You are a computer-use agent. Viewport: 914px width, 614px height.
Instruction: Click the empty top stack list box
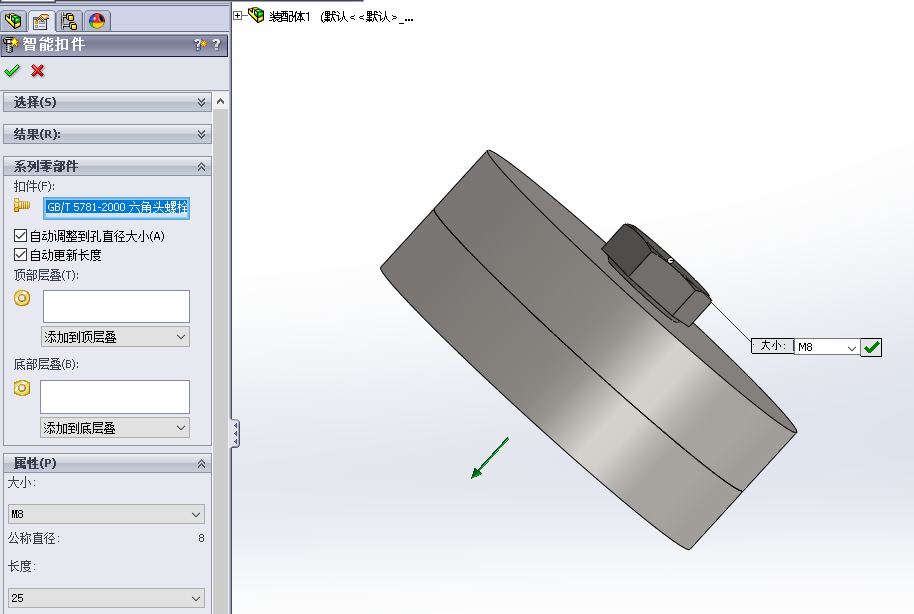click(117, 306)
